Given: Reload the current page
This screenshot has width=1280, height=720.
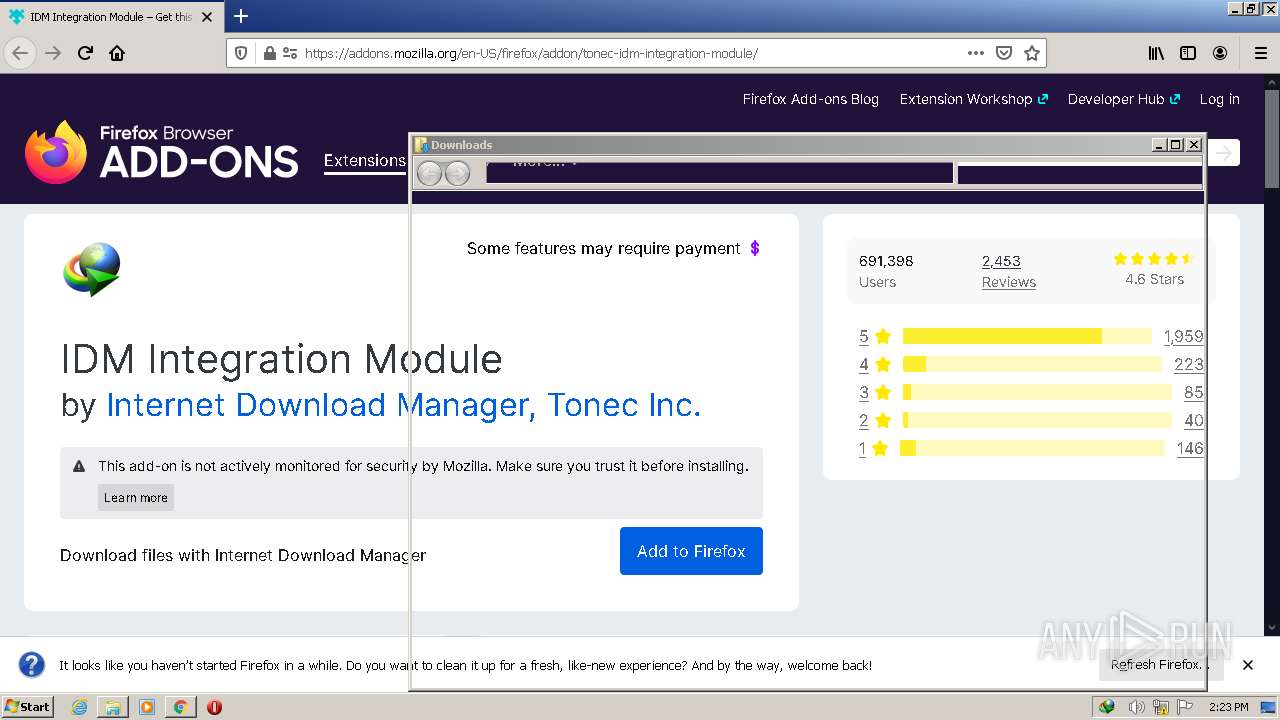Looking at the screenshot, I should coord(85,53).
